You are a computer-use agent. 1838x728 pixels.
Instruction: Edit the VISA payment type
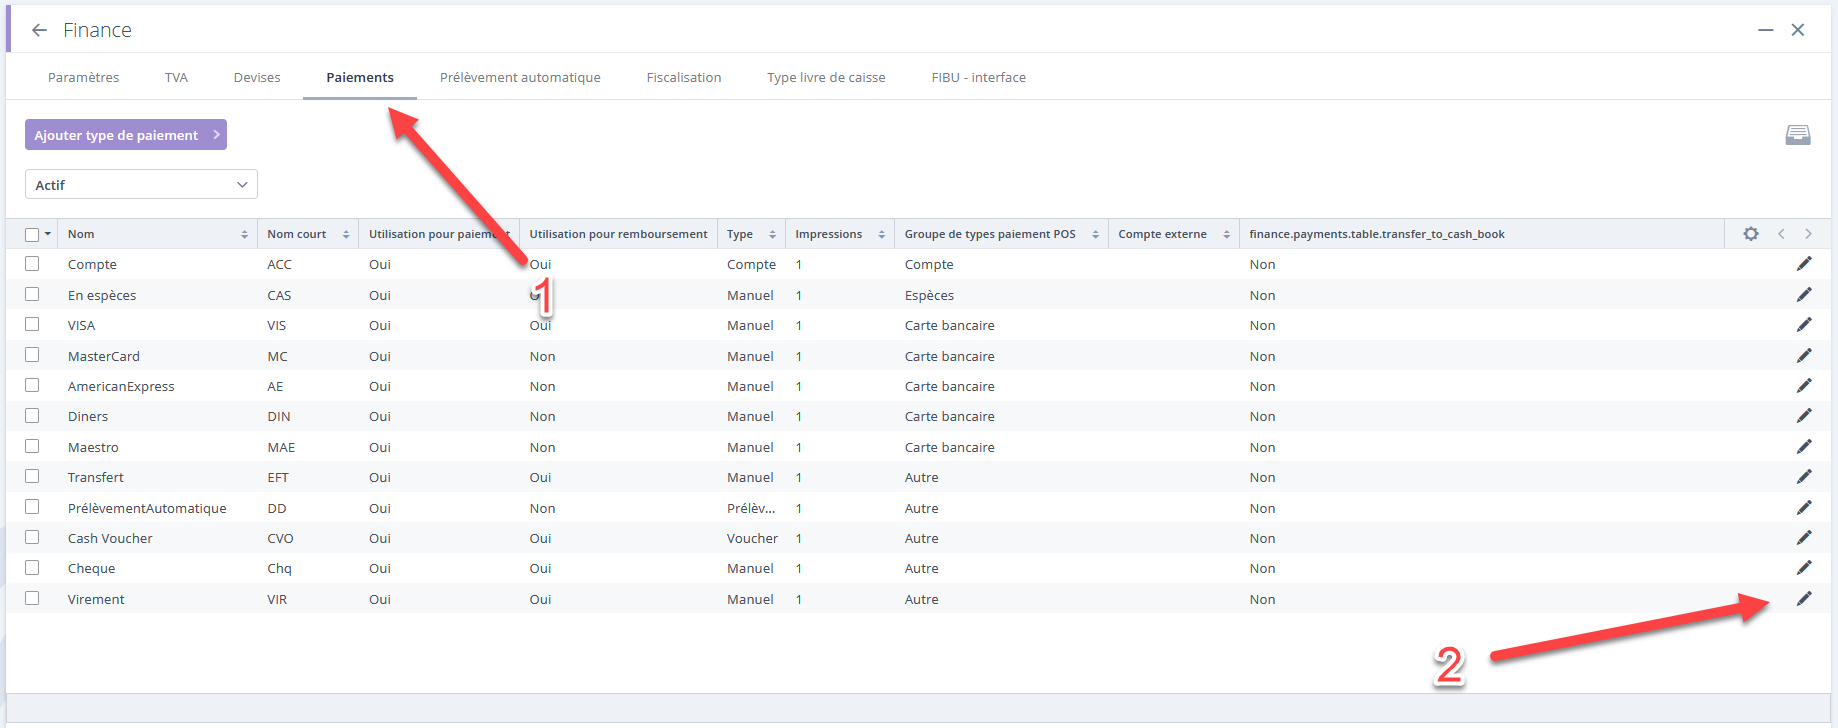[x=1804, y=325]
